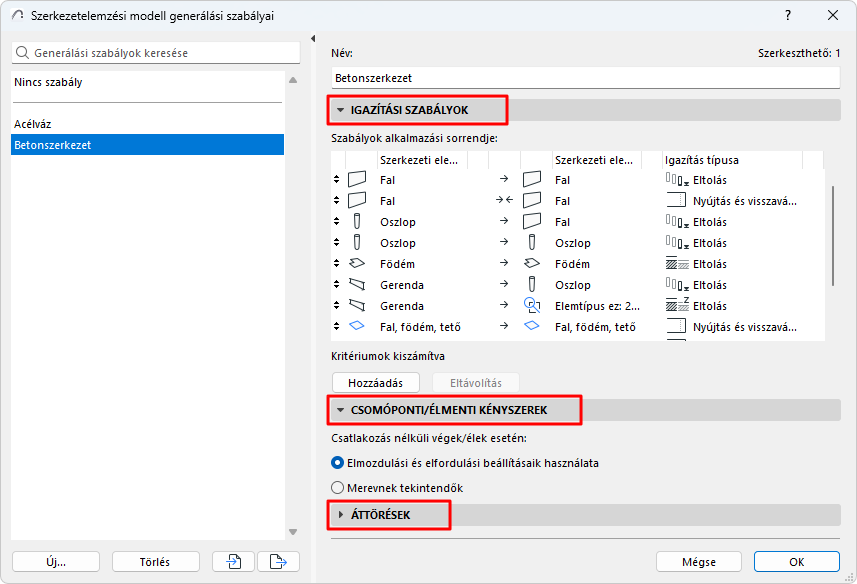Screen dimensions: 857x584
Task: Click the element type criteria magnifier icon
Action: (532, 306)
